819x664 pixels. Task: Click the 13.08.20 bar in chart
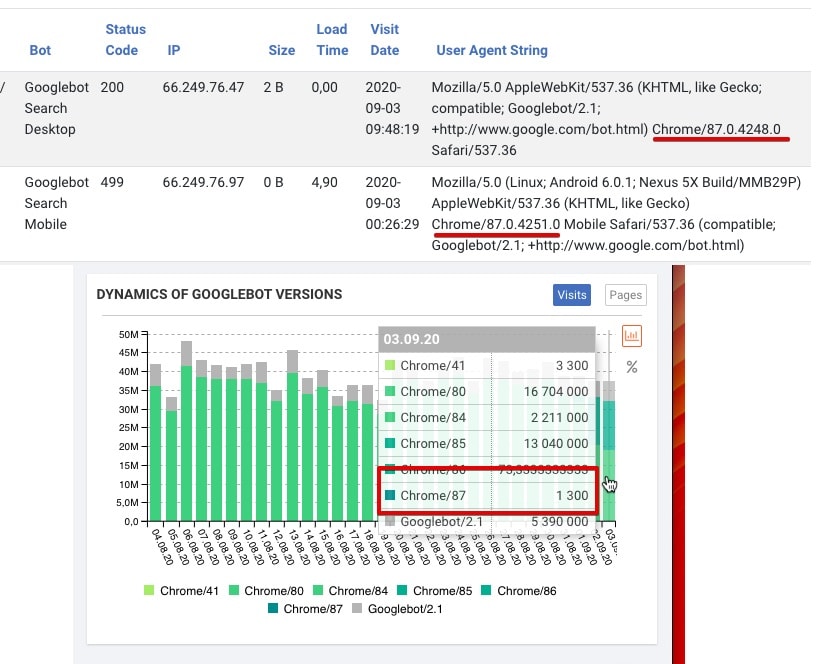pos(292,436)
